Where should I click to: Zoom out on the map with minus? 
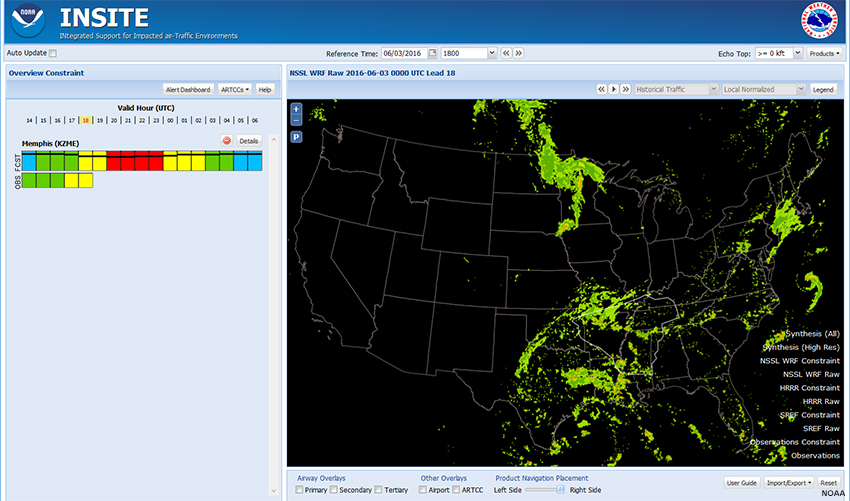pyautogui.click(x=296, y=120)
